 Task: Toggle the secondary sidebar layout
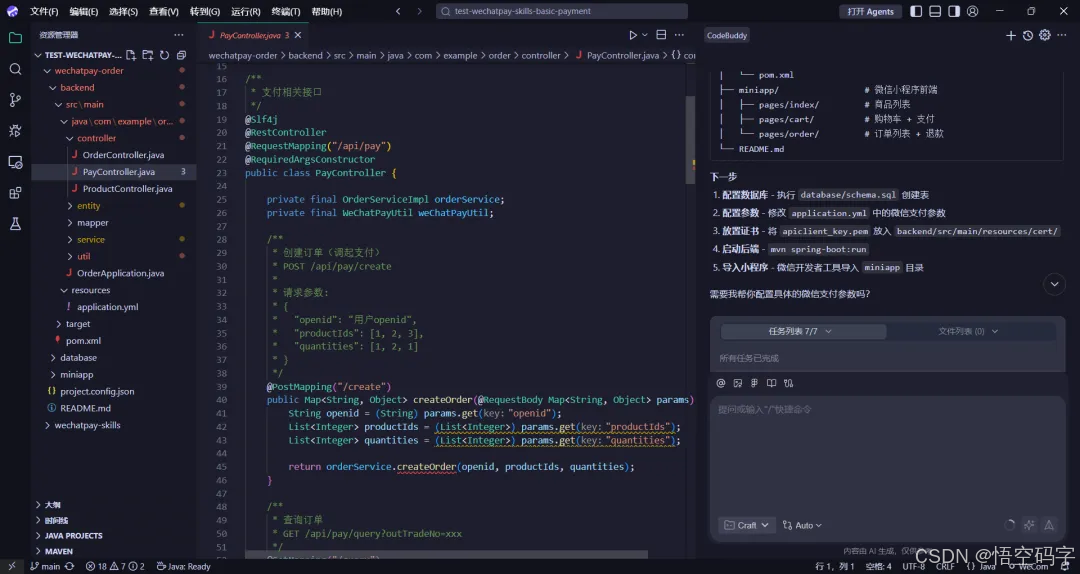point(954,11)
